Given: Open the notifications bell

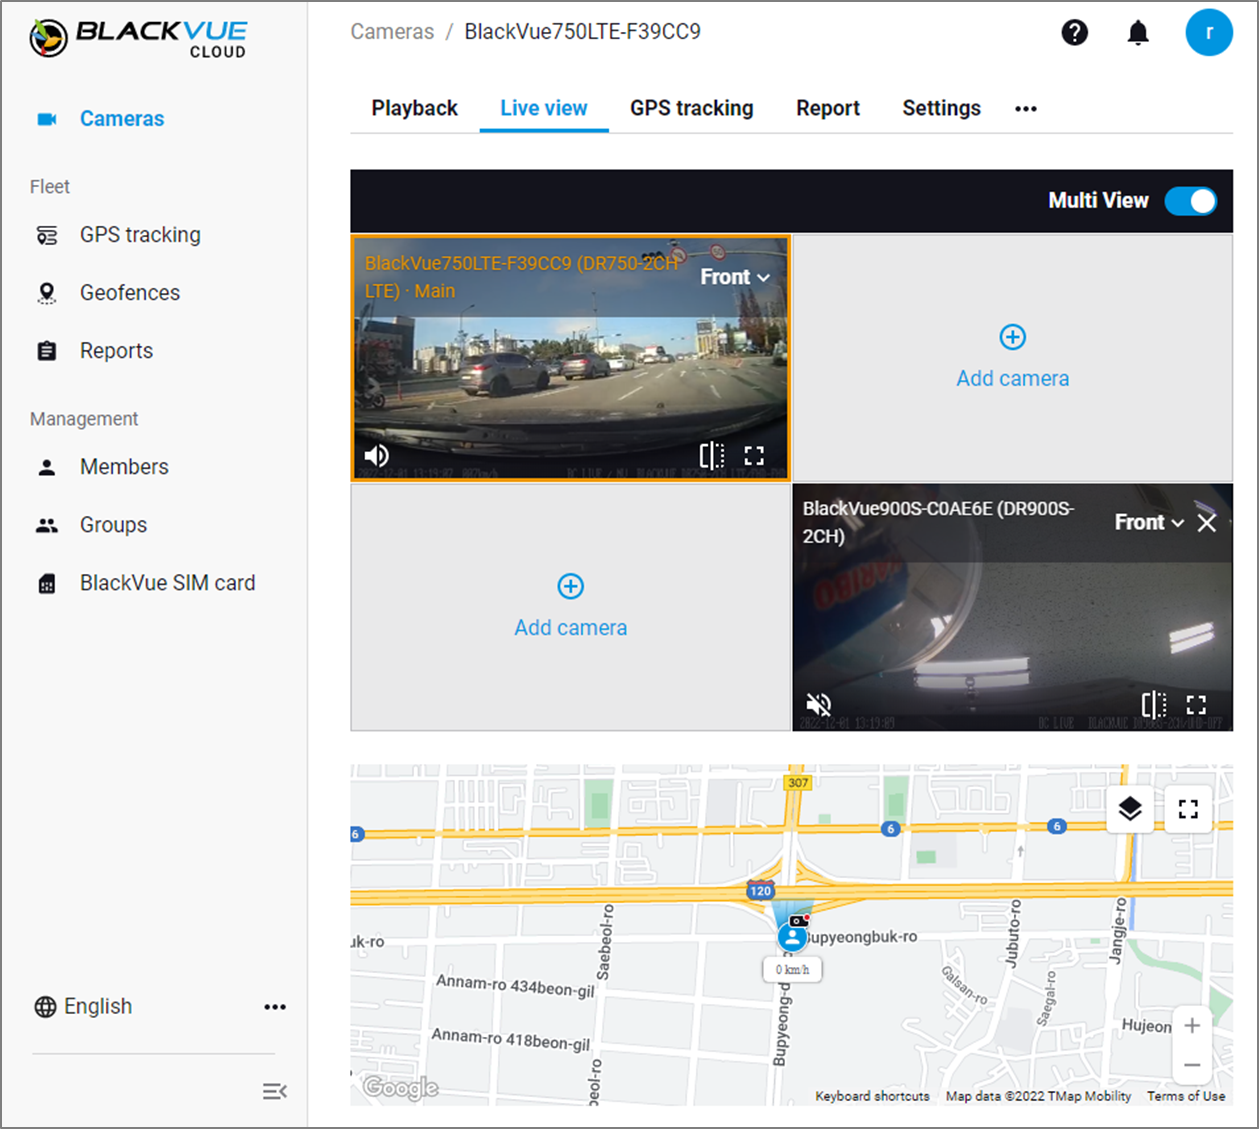Looking at the screenshot, I should [x=1138, y=33].
